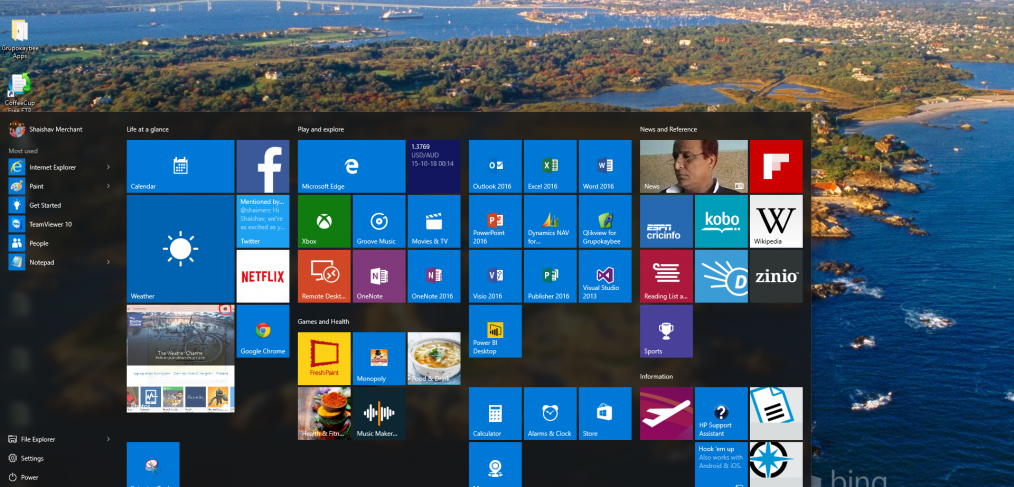The width and height of the screenshot is (1014, 487).
Task: Open ESPN cricinfo tile
Action: pyautogui.click(x=667, y=221)
